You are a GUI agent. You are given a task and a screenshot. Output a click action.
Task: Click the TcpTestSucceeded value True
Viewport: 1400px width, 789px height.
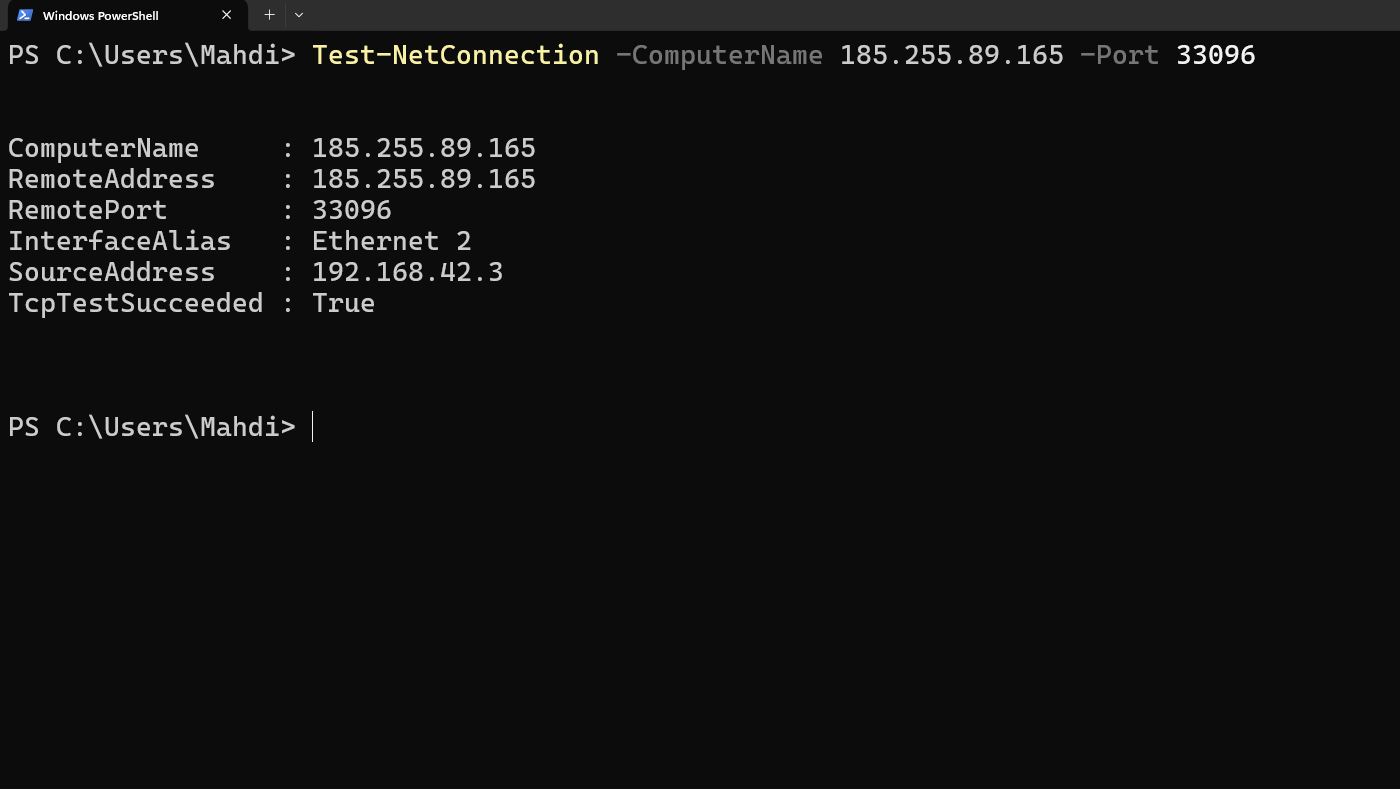(x=343, y=304)
